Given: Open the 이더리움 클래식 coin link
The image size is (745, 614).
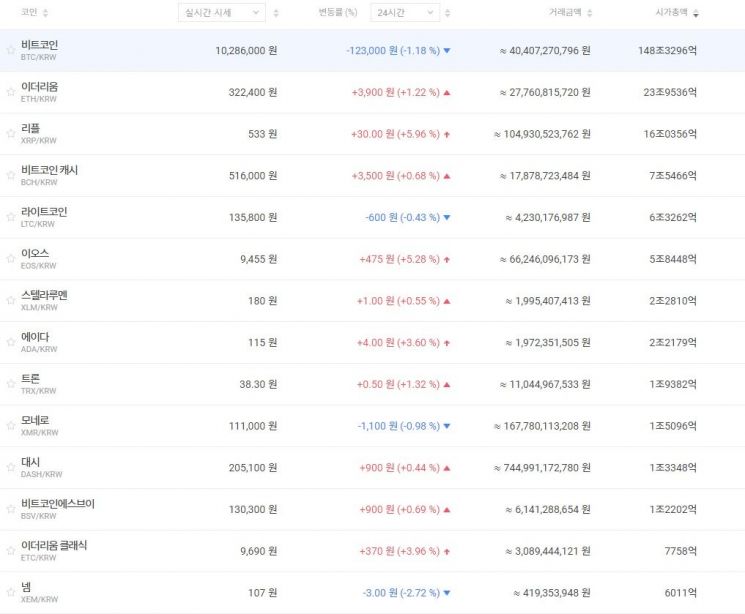Looking at the screenshot, I should pos(54,546).
